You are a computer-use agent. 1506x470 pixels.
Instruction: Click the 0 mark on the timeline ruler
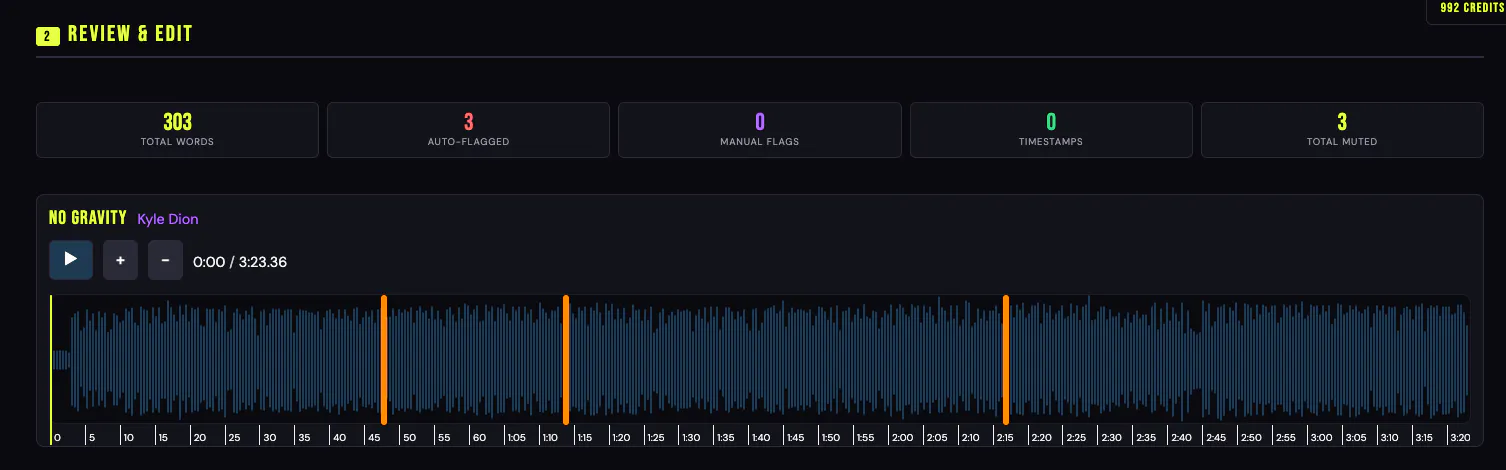57,437
